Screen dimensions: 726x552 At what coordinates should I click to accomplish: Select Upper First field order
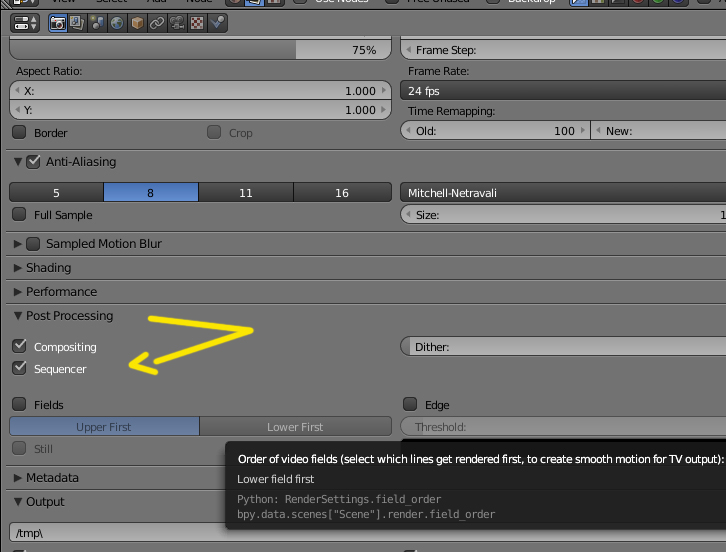pos(105,427)
